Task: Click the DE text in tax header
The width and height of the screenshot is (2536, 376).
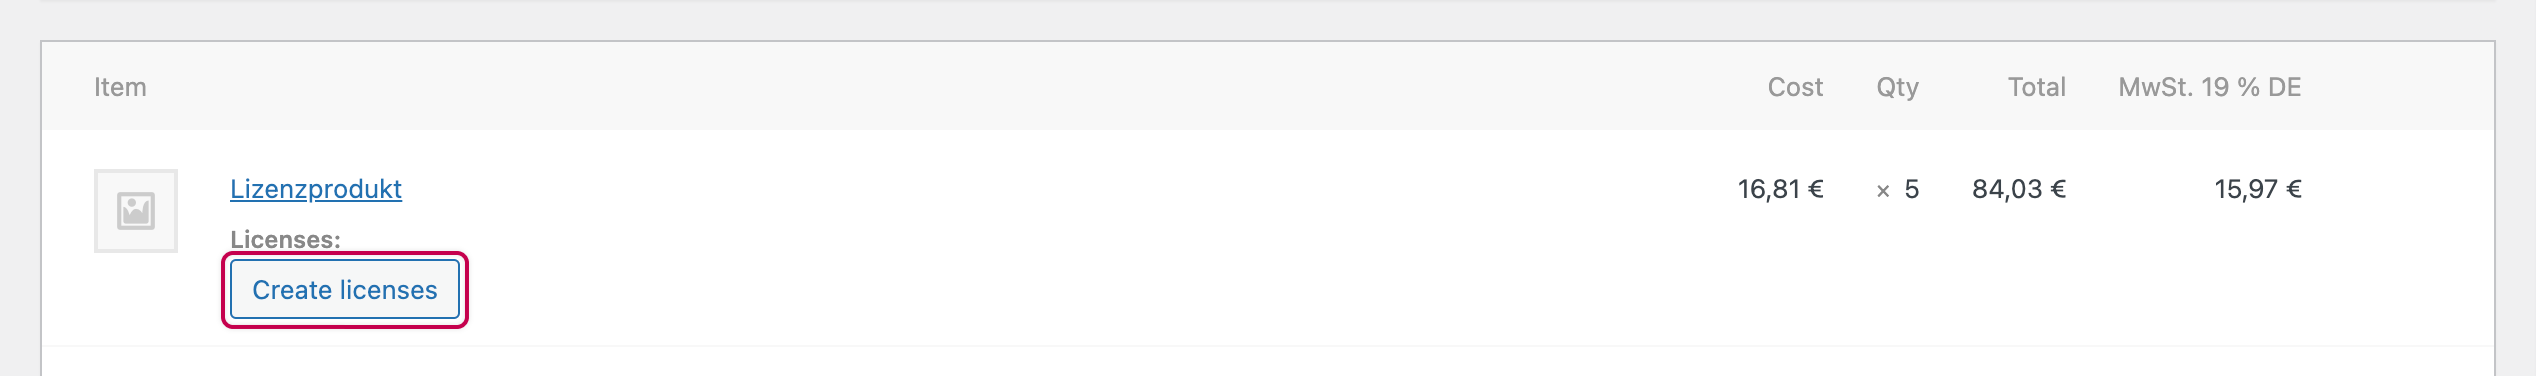Action: pyautogui.click(x=2284, y=87)
